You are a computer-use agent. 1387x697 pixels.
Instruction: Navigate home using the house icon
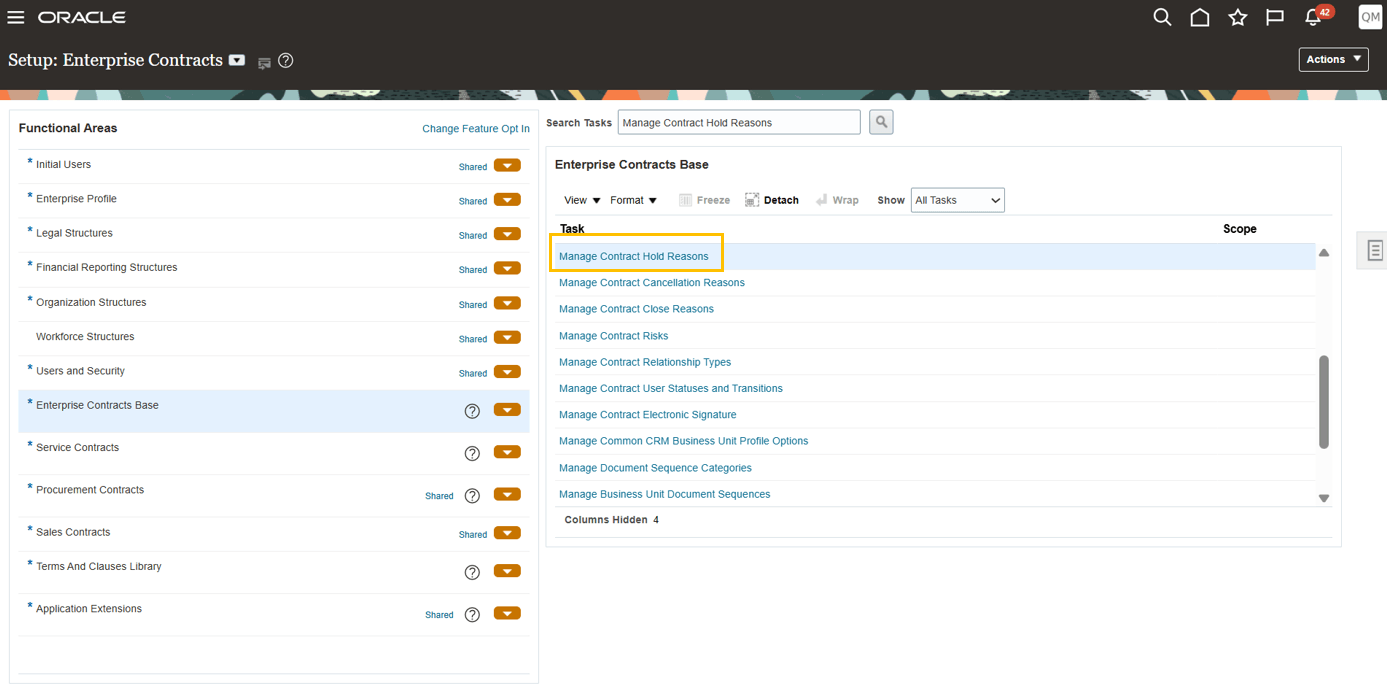coord(1200,17)
